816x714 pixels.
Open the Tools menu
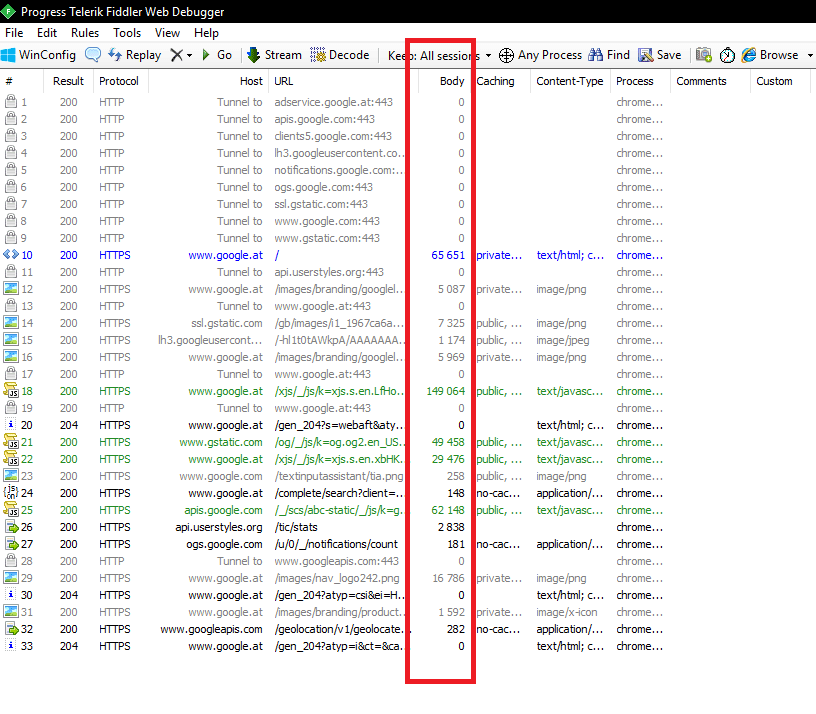(127, 33)
